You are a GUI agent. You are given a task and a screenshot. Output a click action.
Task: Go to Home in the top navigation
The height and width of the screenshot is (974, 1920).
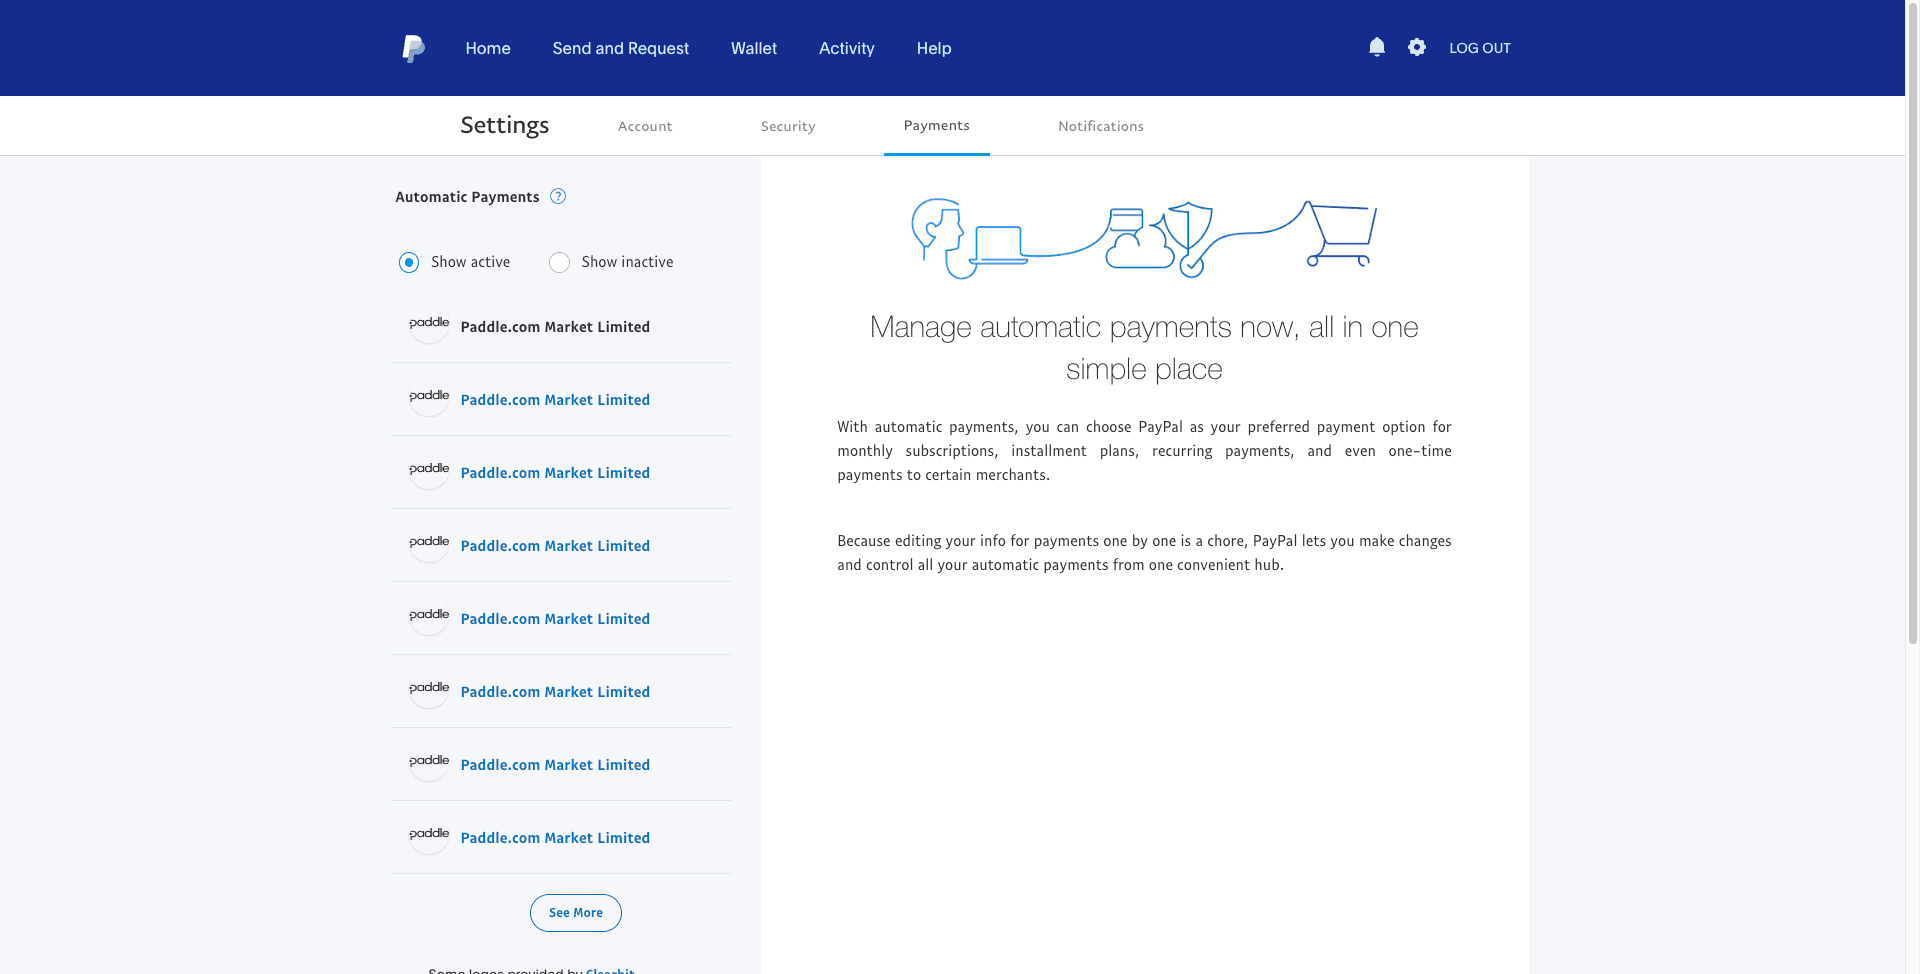click(x=488, y=48)
